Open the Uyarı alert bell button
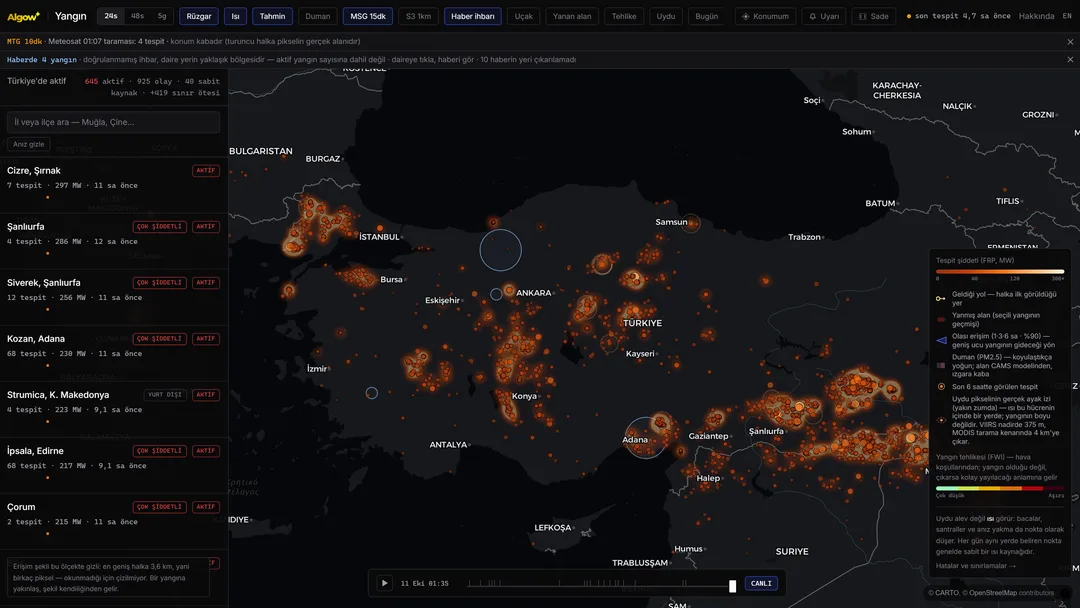The height and width of the screenshot is (608, 1080). pyautogui.click(x=824, y=16)
